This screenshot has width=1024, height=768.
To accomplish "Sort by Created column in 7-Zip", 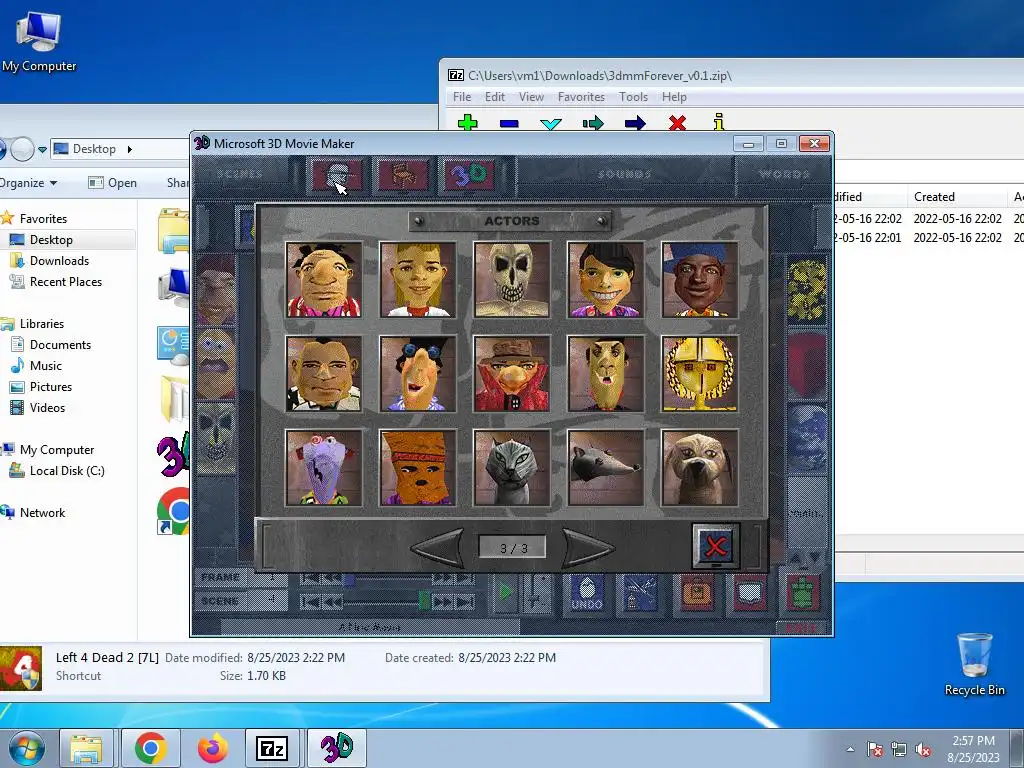I will click(957, 197).
